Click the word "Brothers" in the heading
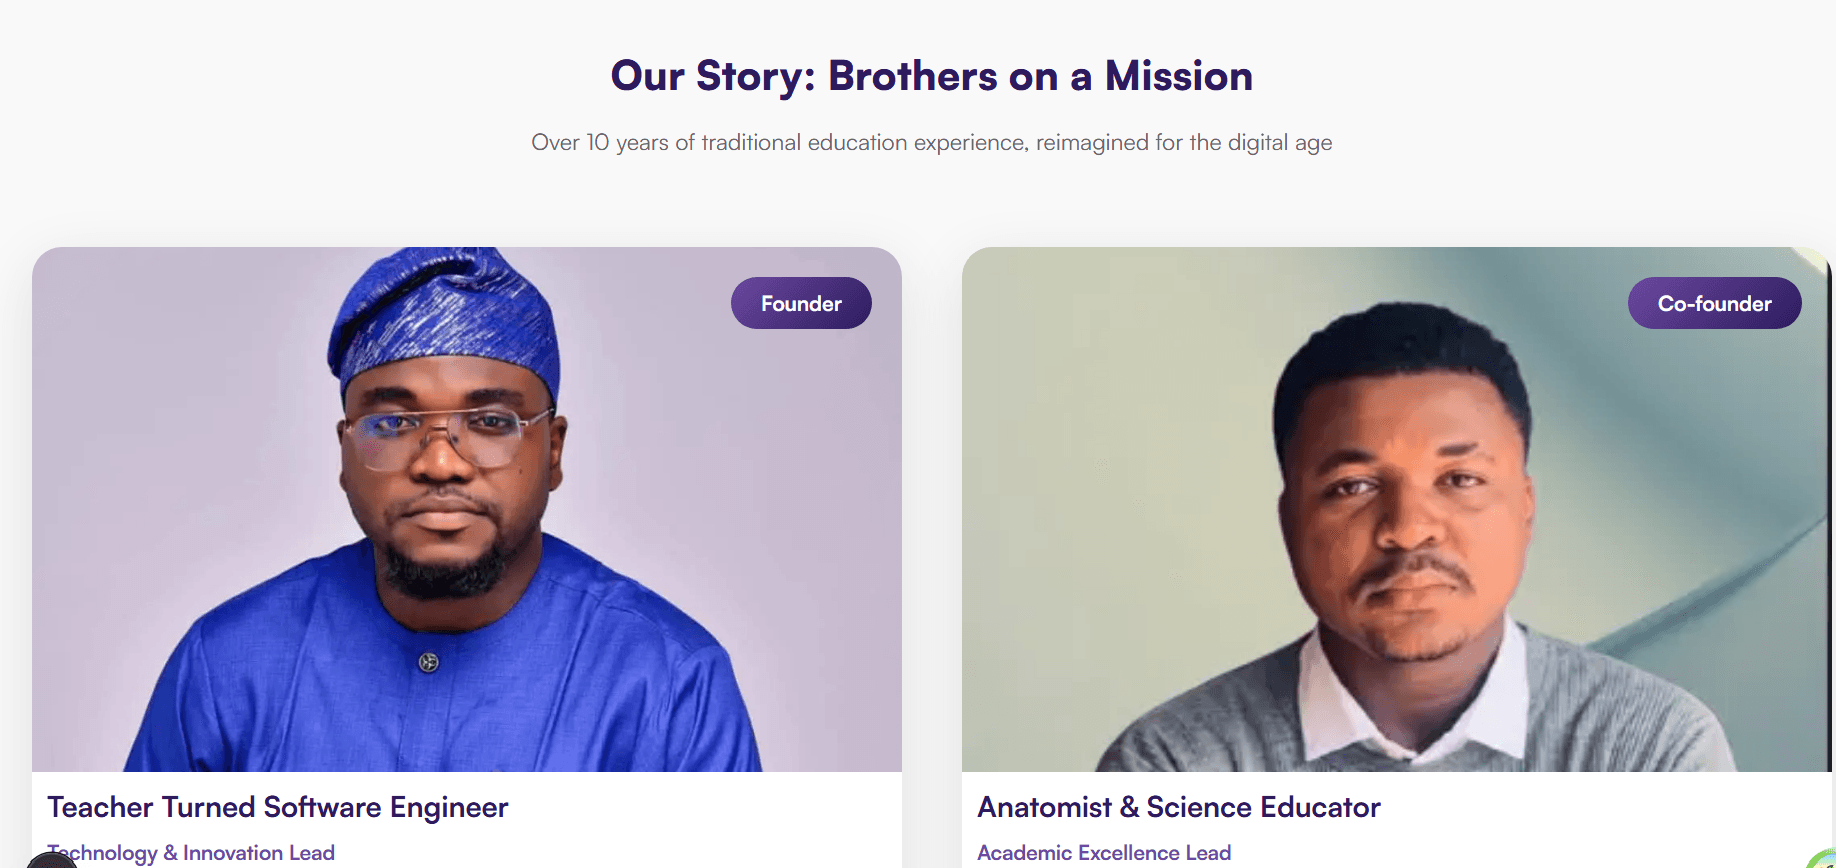Image resolution: width=1836 pixels, height=868 pixels. click(x=912, y=76)
